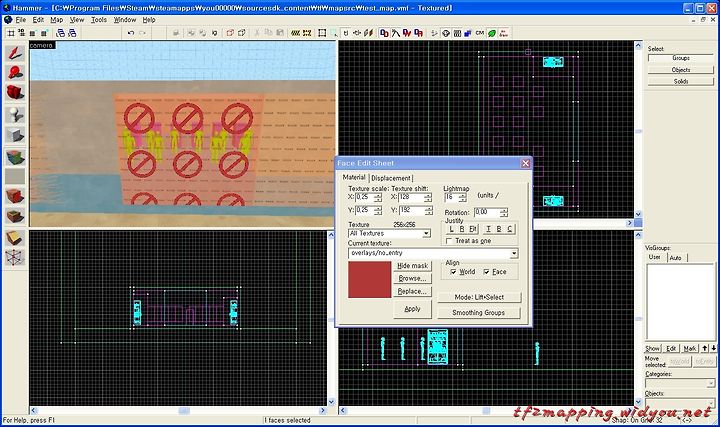This screenshot has width=720, height=427.
Task: Click the Lightmap scale spinner arrows
Action: (x=462, y=197)
